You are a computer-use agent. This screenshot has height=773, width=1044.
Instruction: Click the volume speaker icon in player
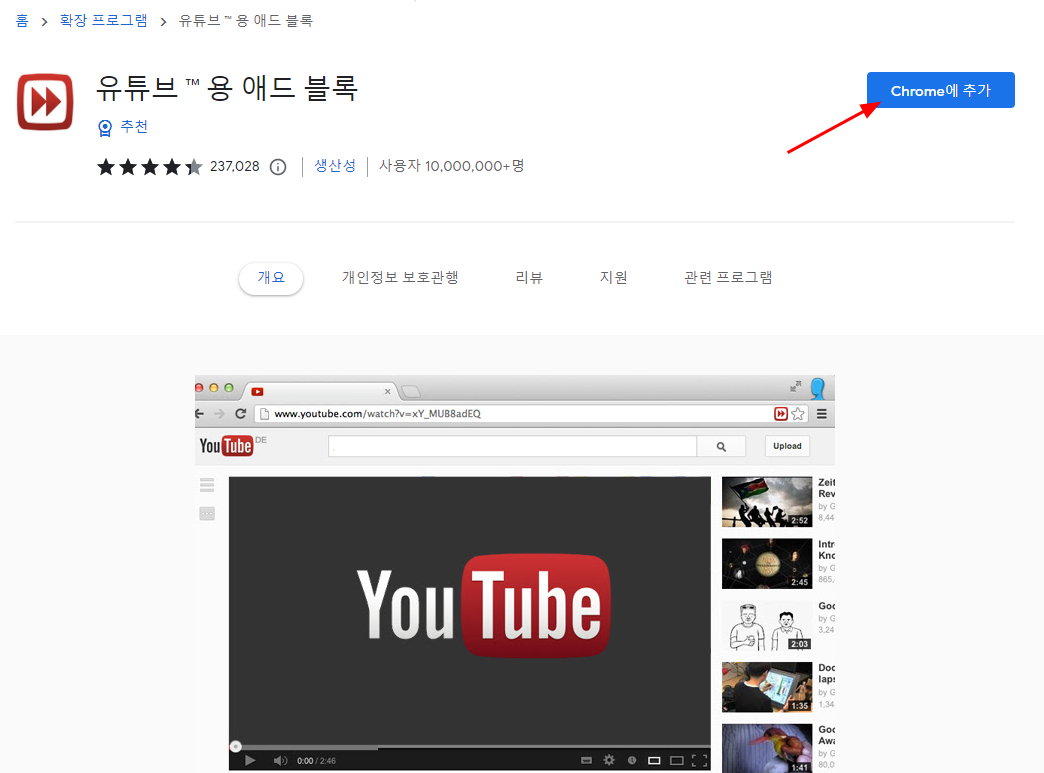(280, 760)
